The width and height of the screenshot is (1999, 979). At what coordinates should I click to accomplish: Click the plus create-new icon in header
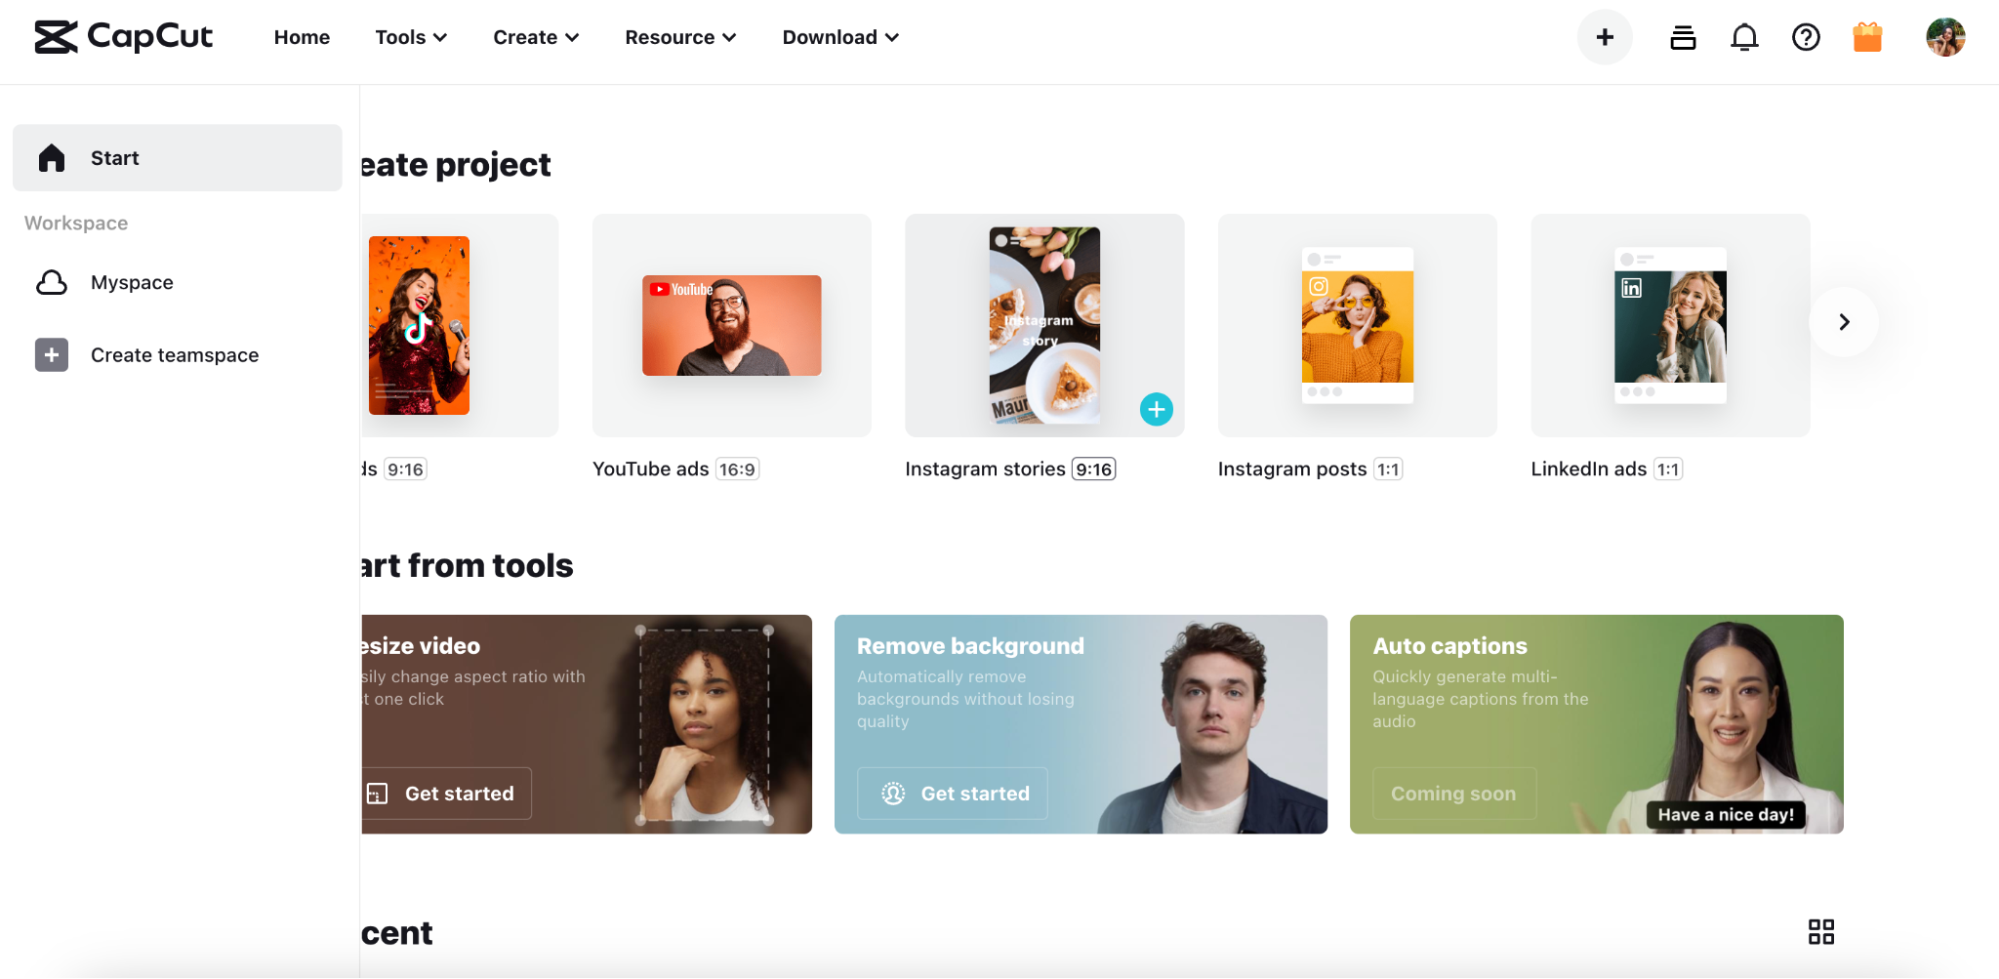click(1605, 37)
